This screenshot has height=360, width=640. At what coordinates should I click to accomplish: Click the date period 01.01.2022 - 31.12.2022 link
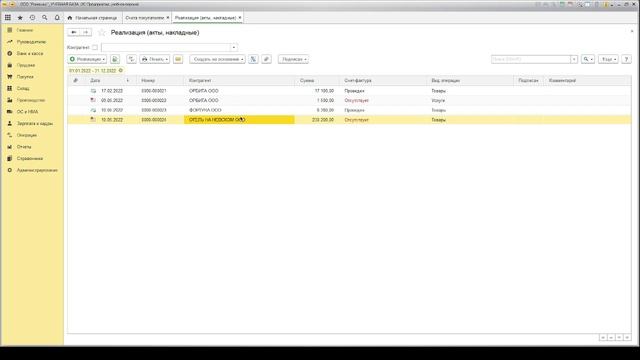point(92,71)
